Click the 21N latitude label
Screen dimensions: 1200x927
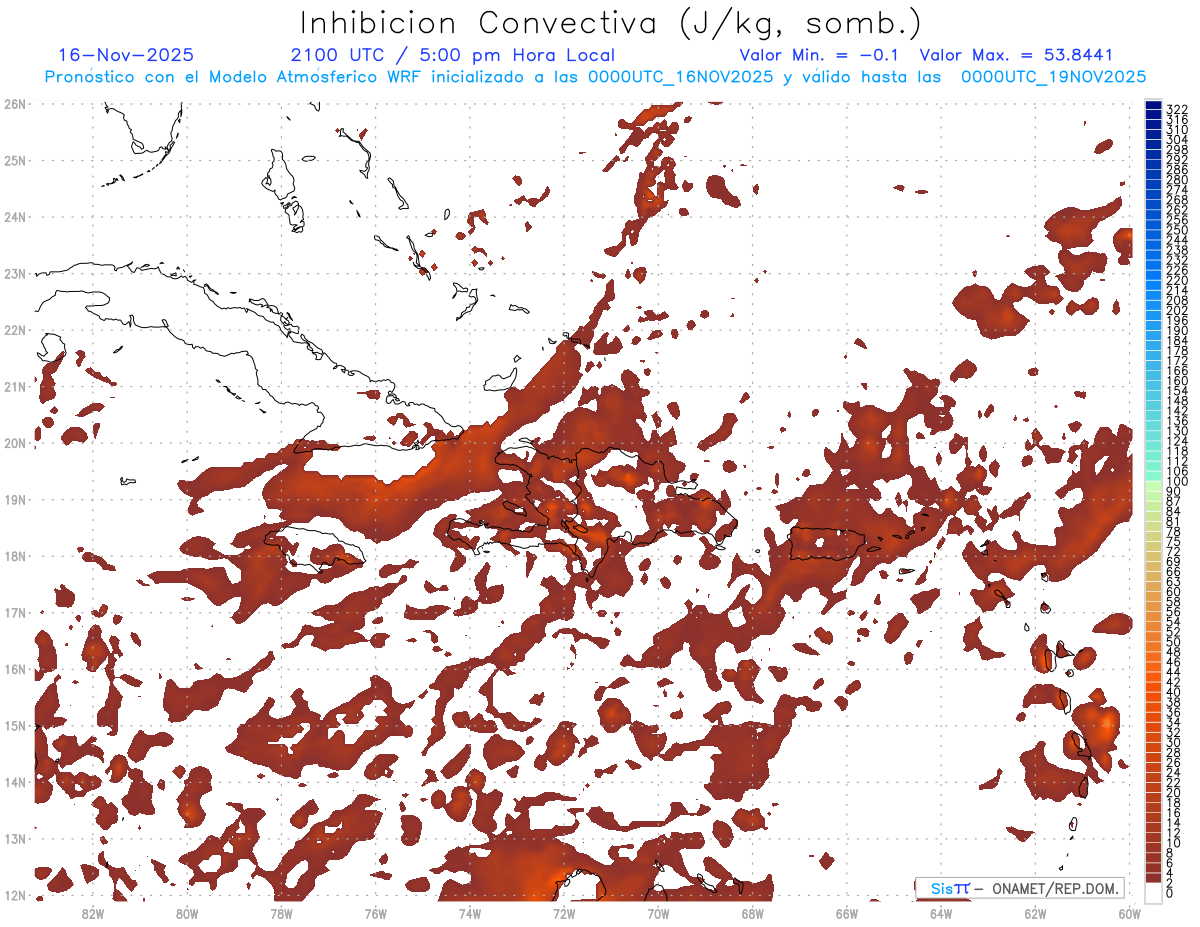[15, 386]
